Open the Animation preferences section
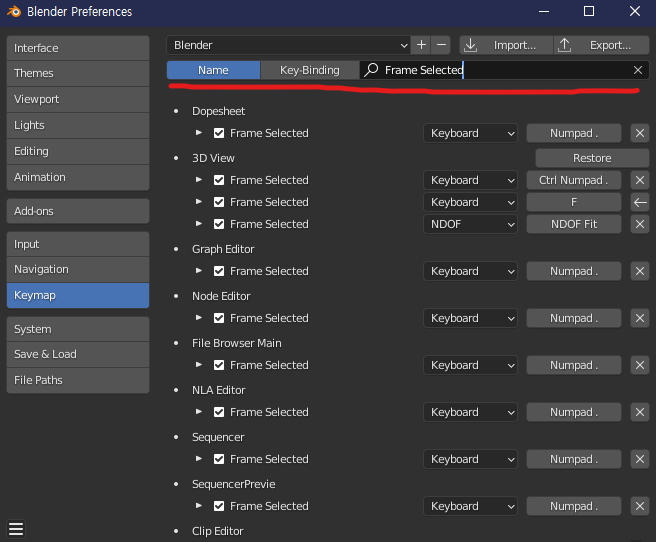Image resolution: width=656 pixels, height=542 pixels. pos(78,177)
